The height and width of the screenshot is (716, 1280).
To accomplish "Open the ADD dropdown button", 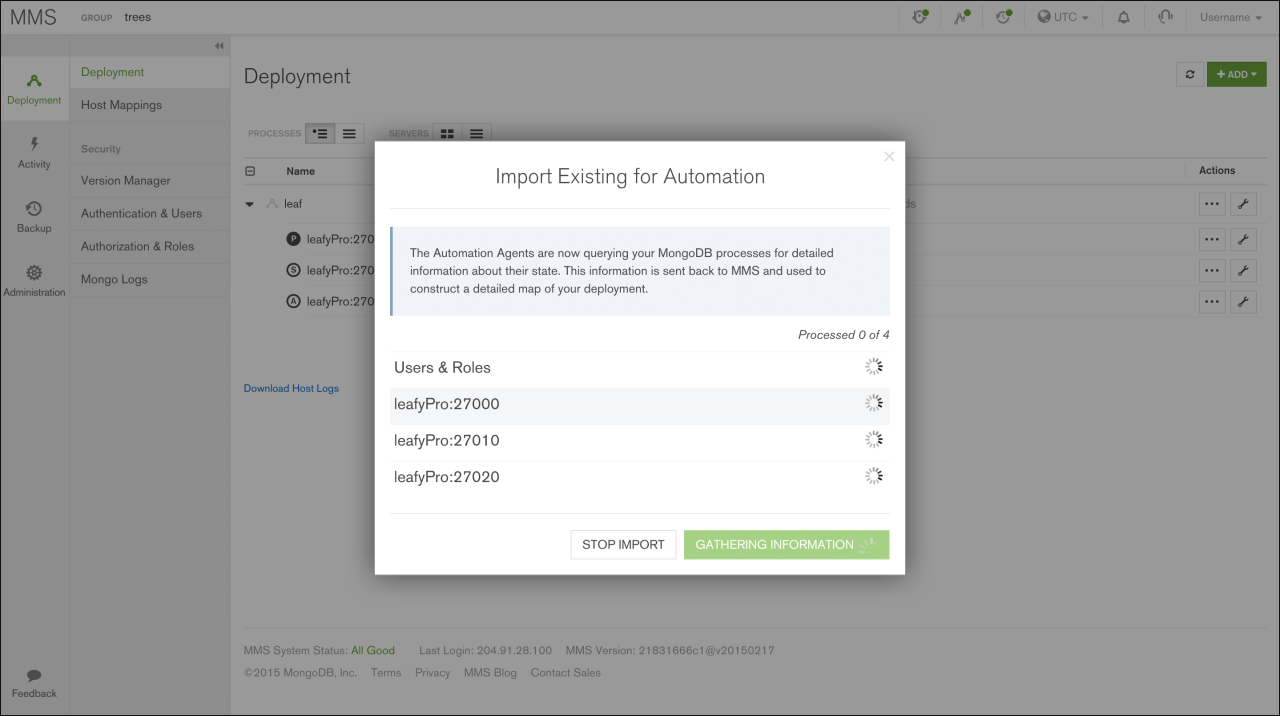I will [1237, 75].
